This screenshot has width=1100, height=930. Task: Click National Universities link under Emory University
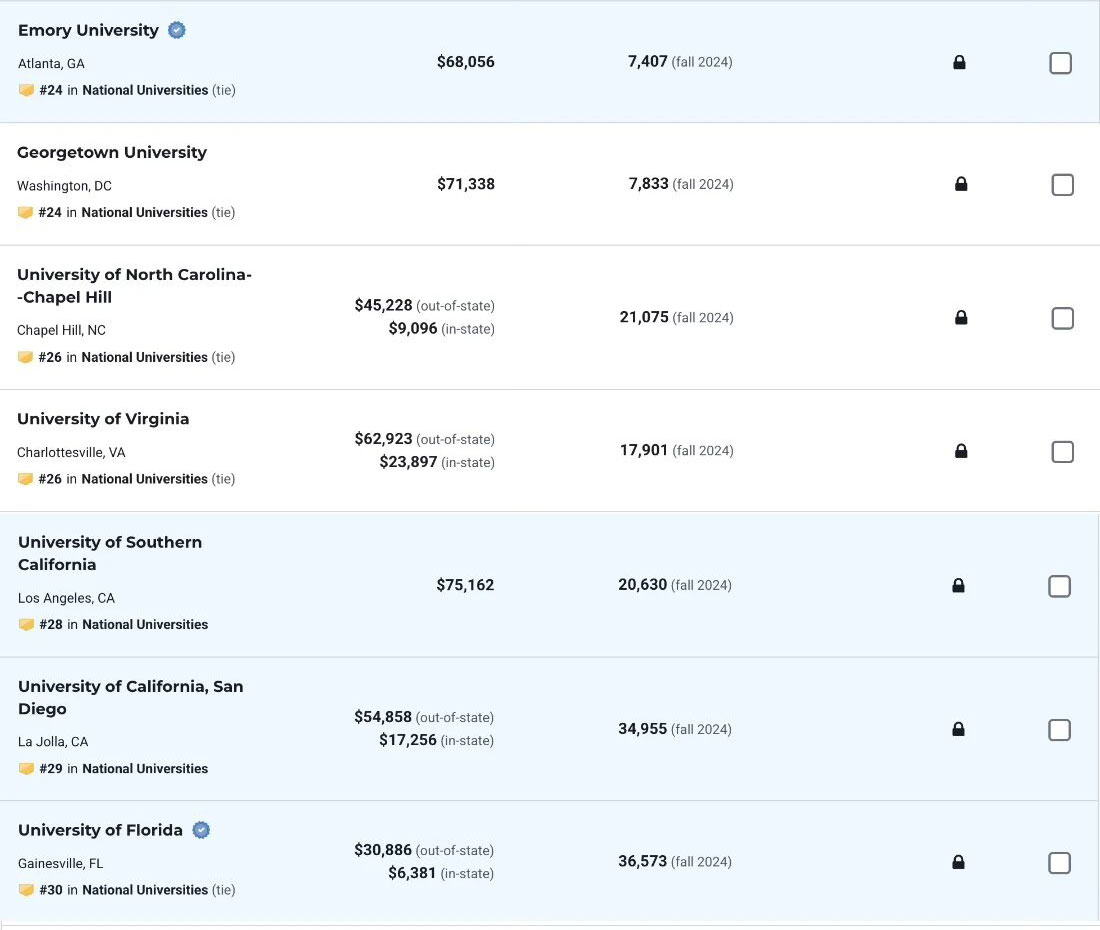(x=145, y=90)
